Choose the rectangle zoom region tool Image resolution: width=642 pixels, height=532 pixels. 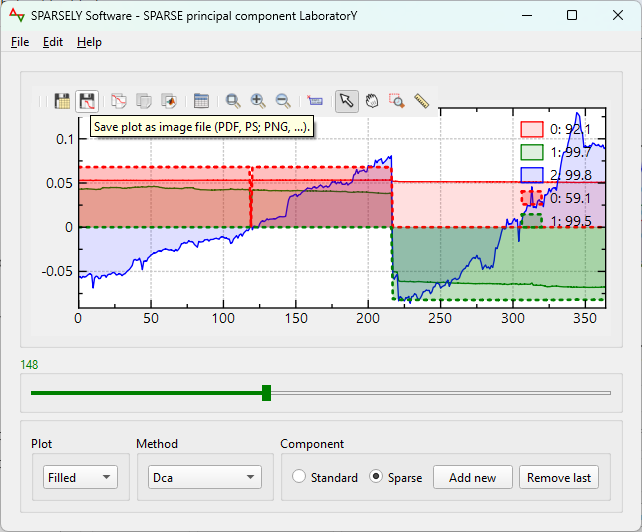coord(397,101)
